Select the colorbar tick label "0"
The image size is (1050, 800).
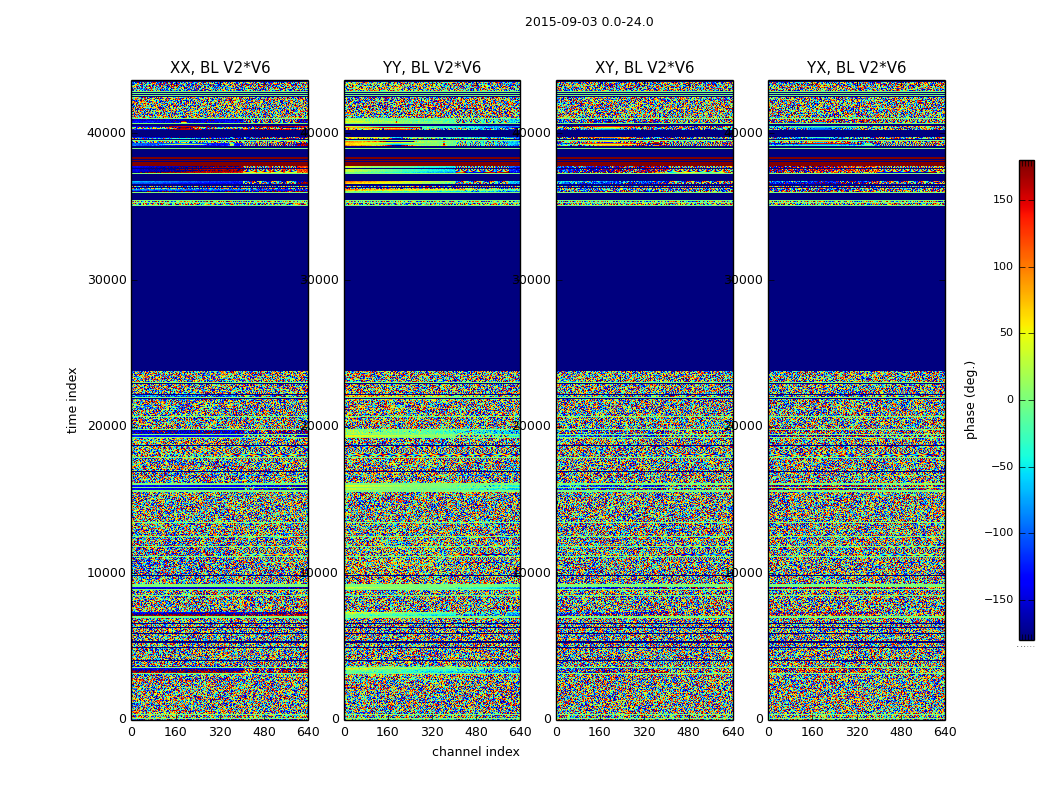[x=1009, y=400]
